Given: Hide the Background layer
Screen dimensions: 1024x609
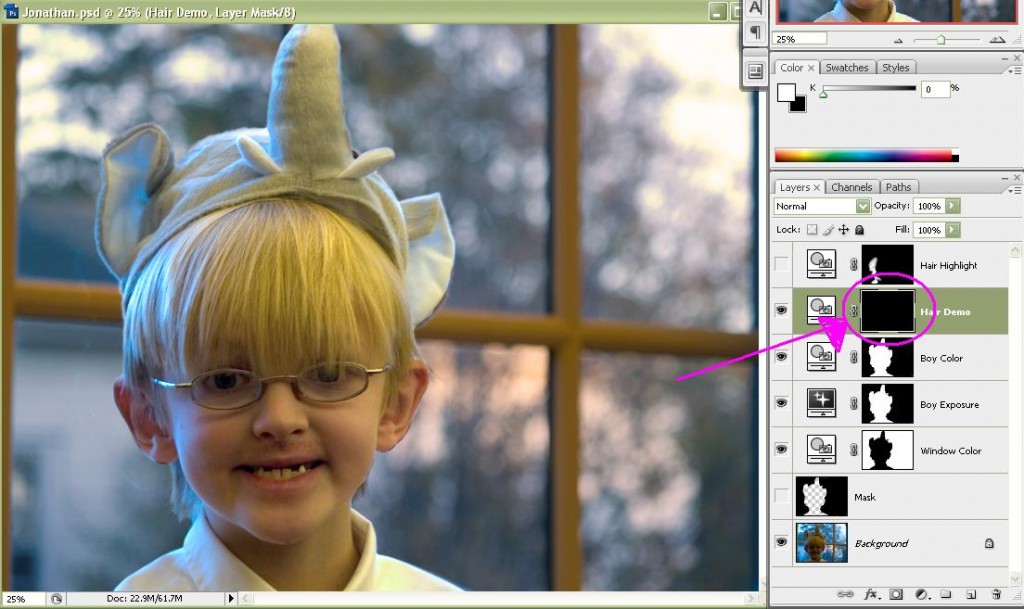Looking at the screenshot, I should pos(781,542).
